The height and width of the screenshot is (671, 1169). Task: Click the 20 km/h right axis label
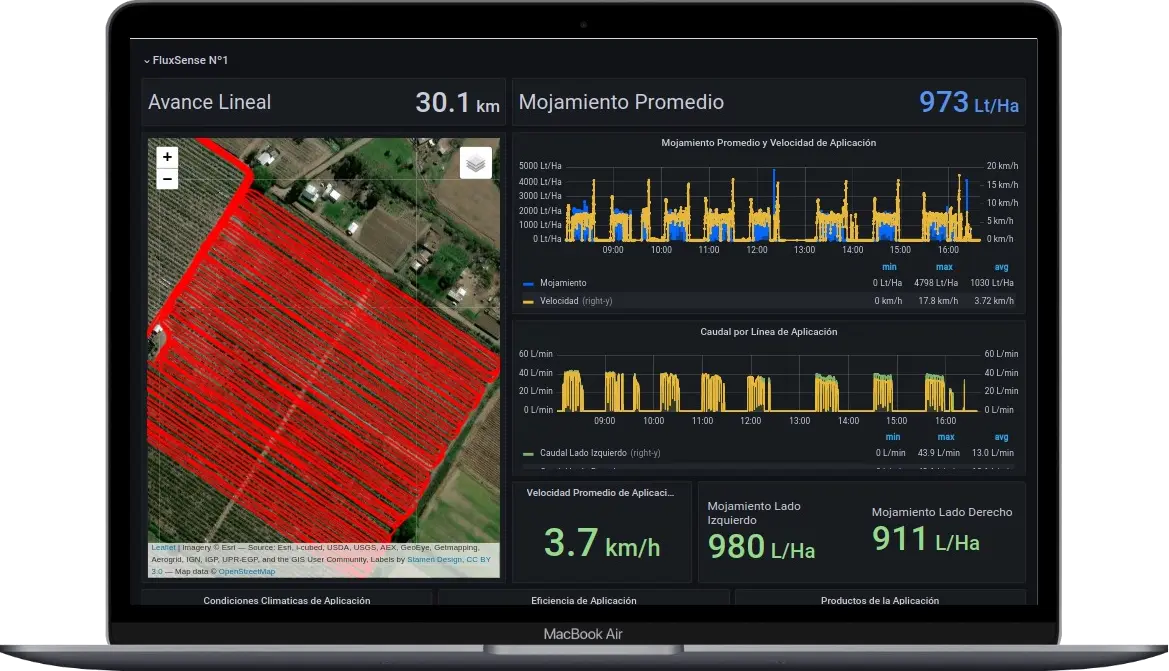click(1002, 166)
